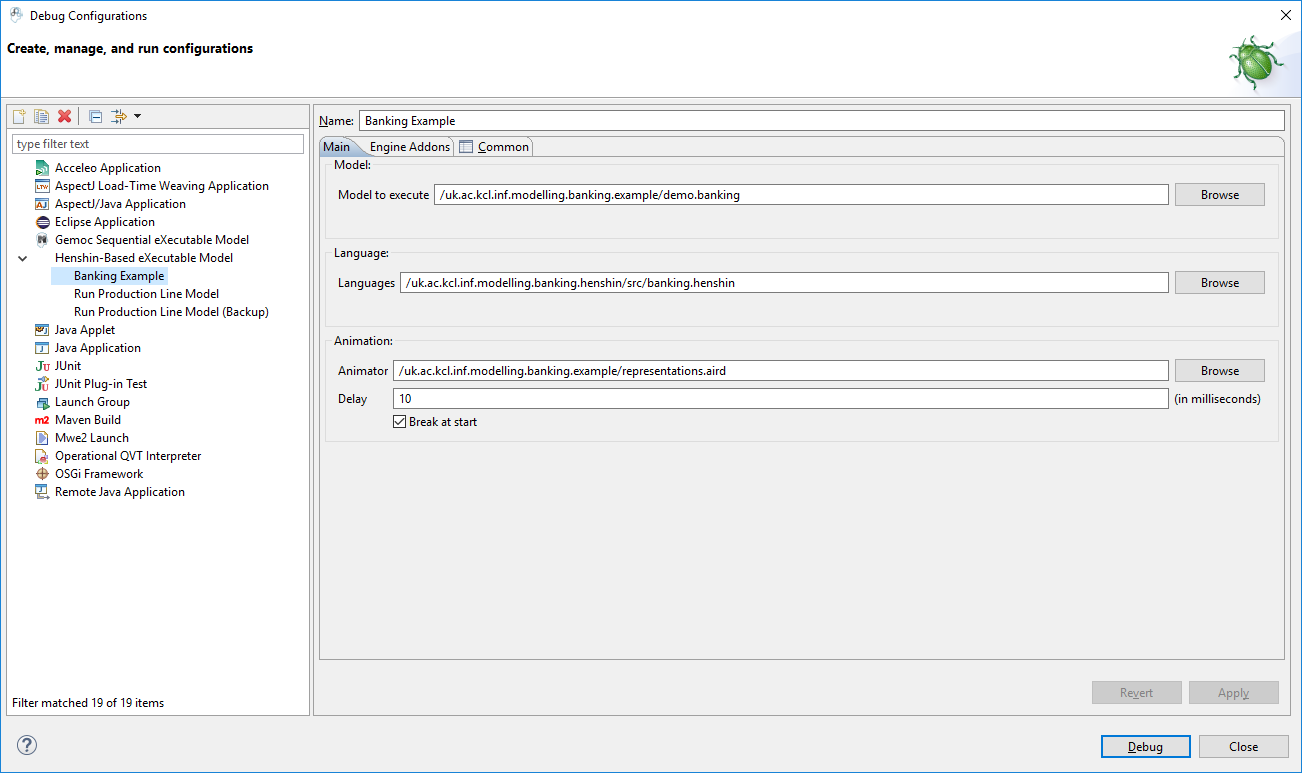The width and height of the screenshot is (1302, 773).
Task: Switch to the Main tab
Action: pos(337,147)
